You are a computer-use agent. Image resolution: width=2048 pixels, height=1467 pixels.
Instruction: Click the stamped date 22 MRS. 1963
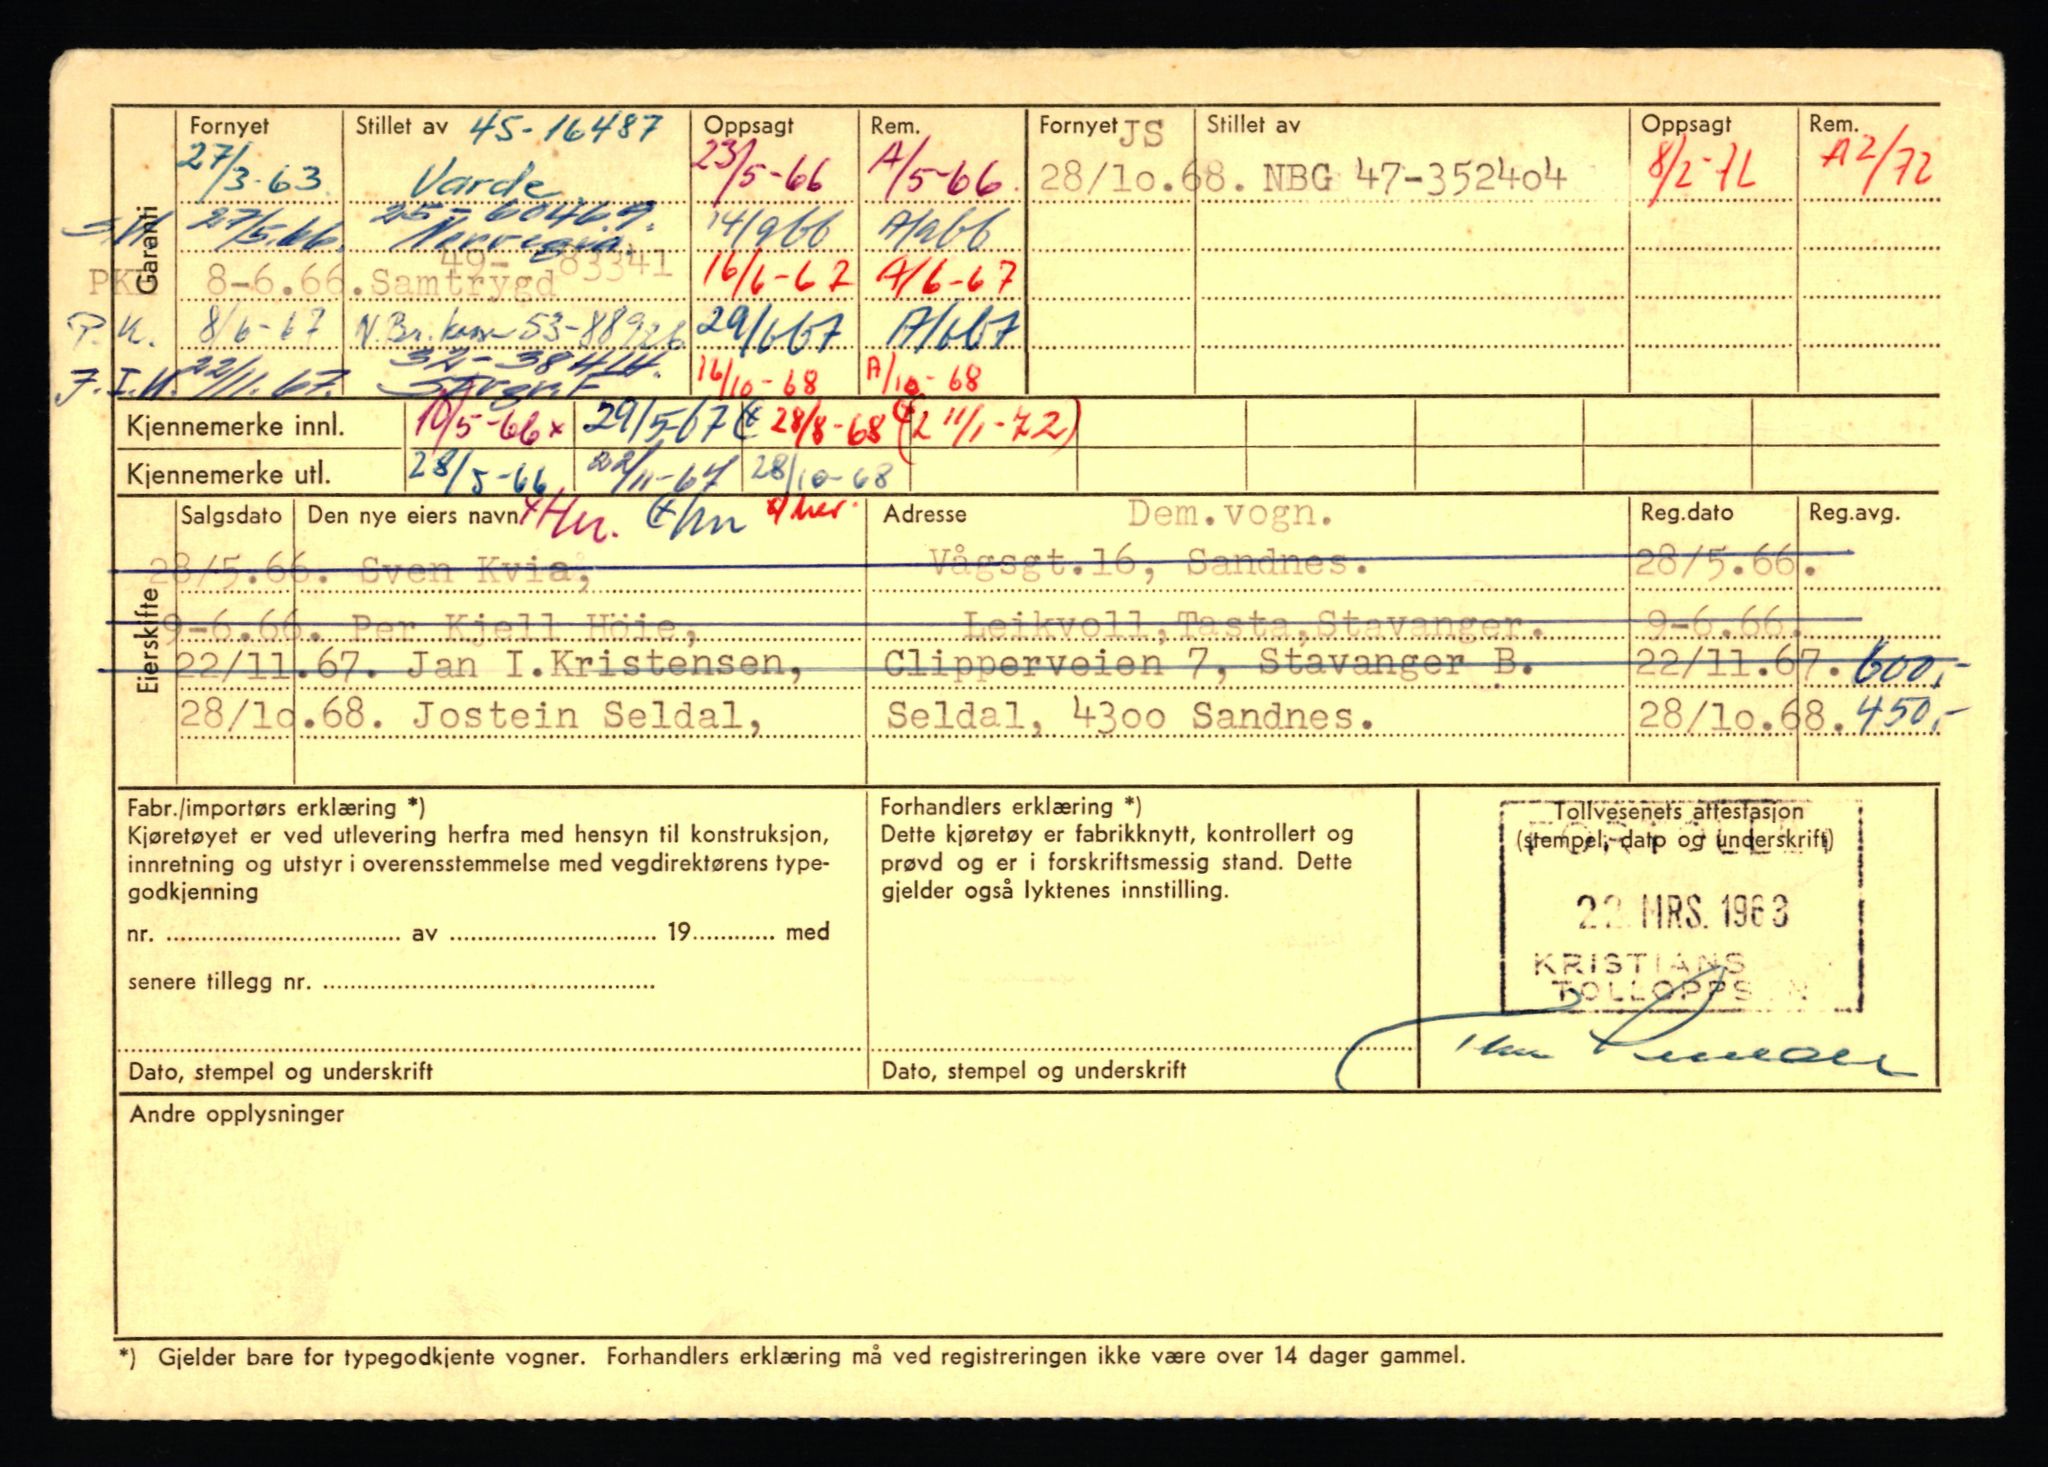point(1683,910)
